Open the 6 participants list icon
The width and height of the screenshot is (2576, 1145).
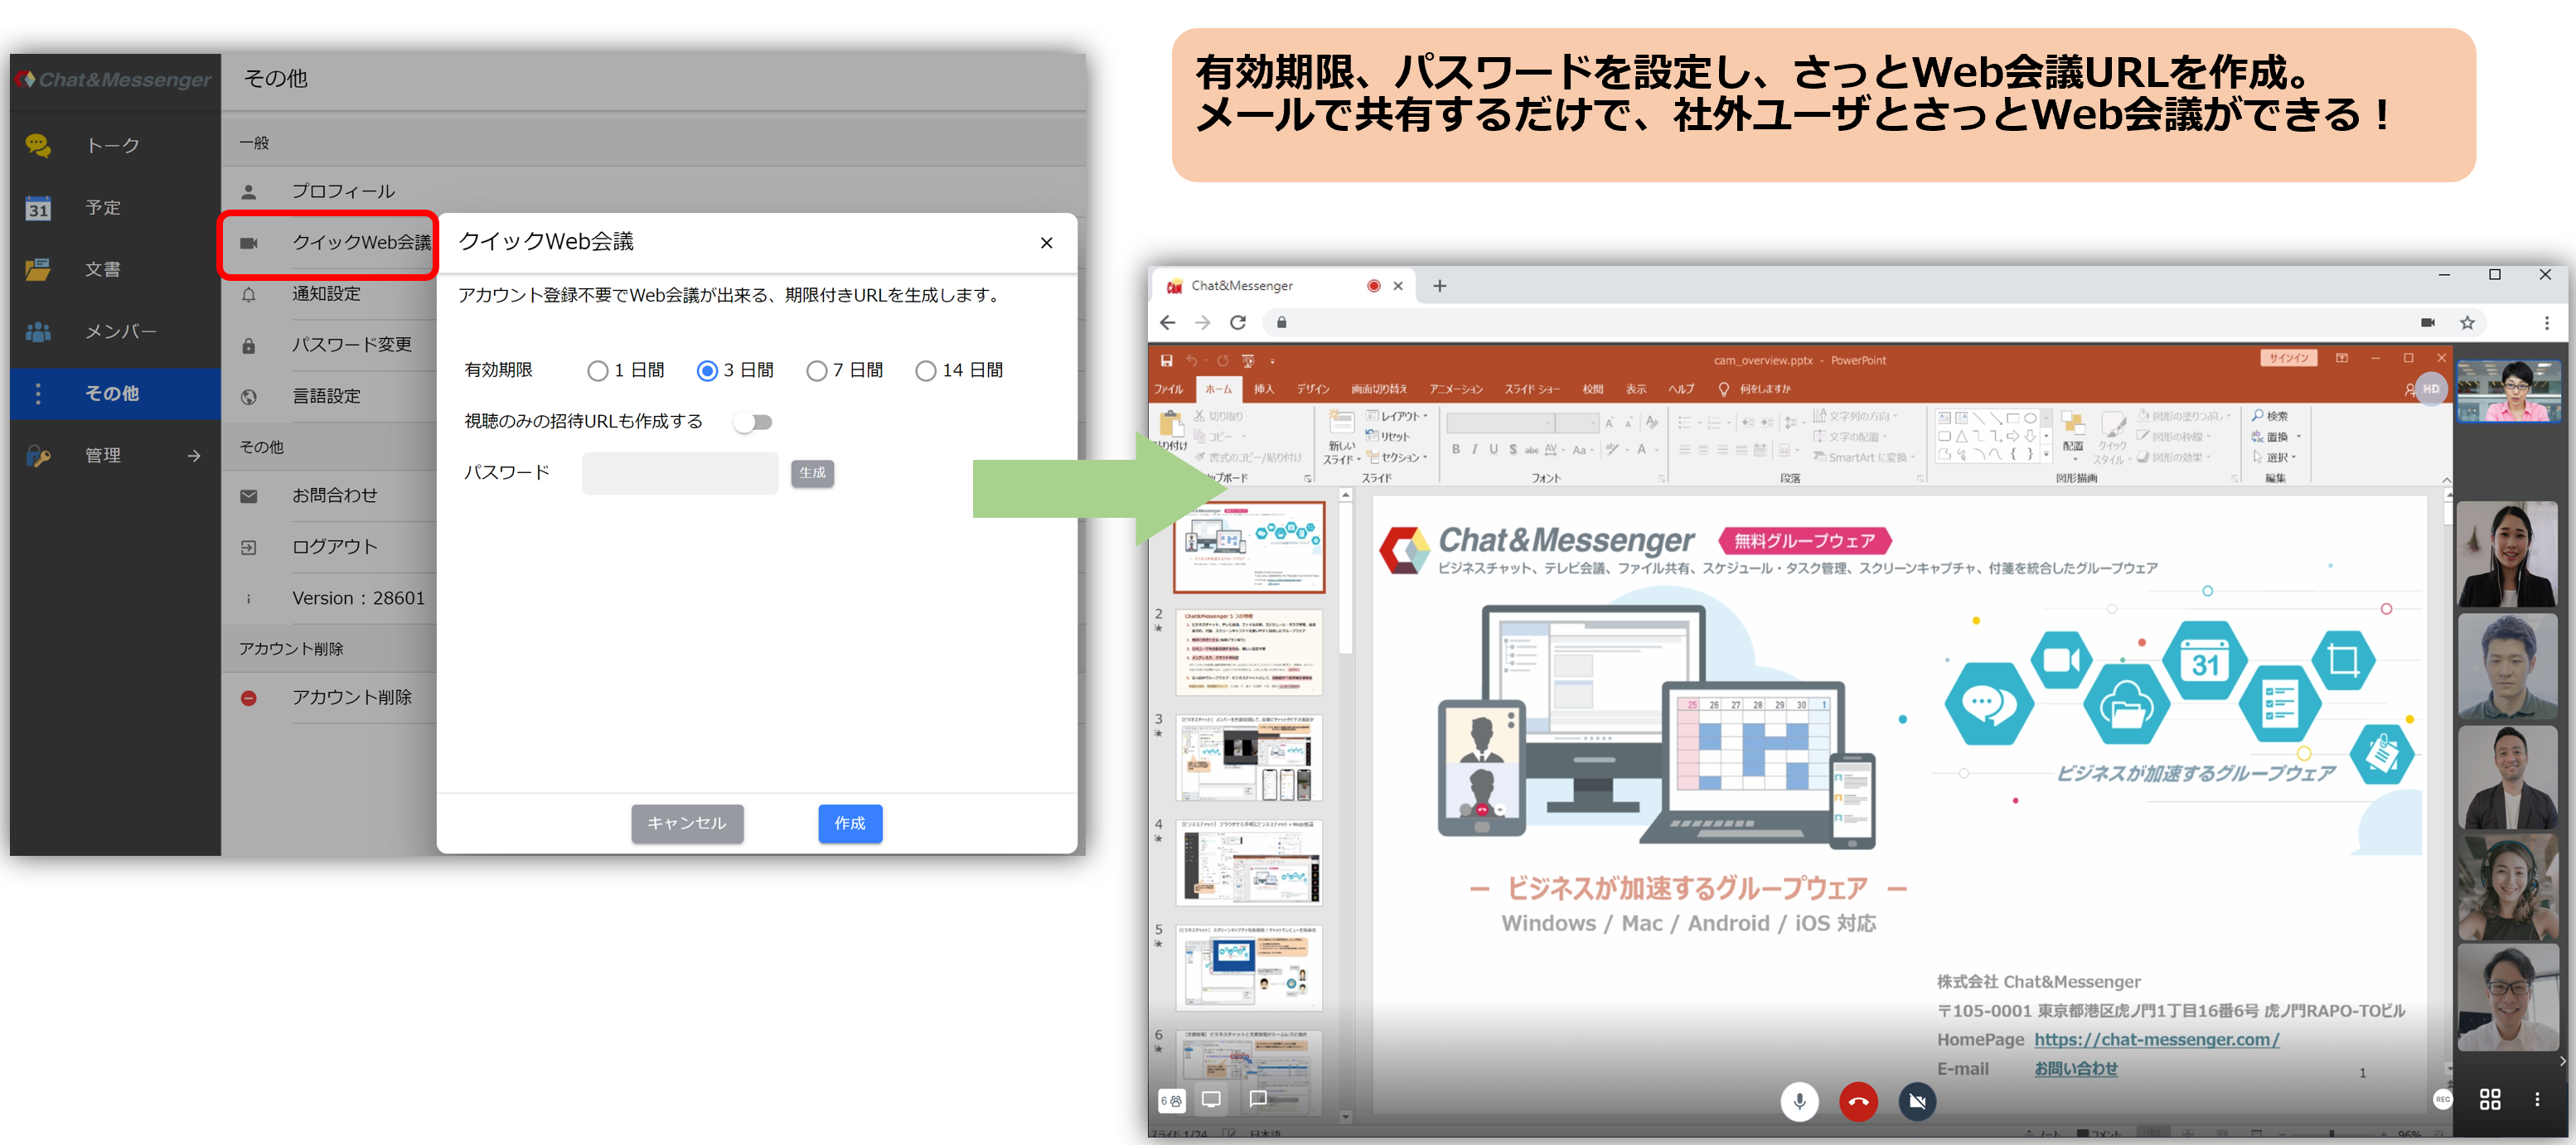coord(1171,1100)
